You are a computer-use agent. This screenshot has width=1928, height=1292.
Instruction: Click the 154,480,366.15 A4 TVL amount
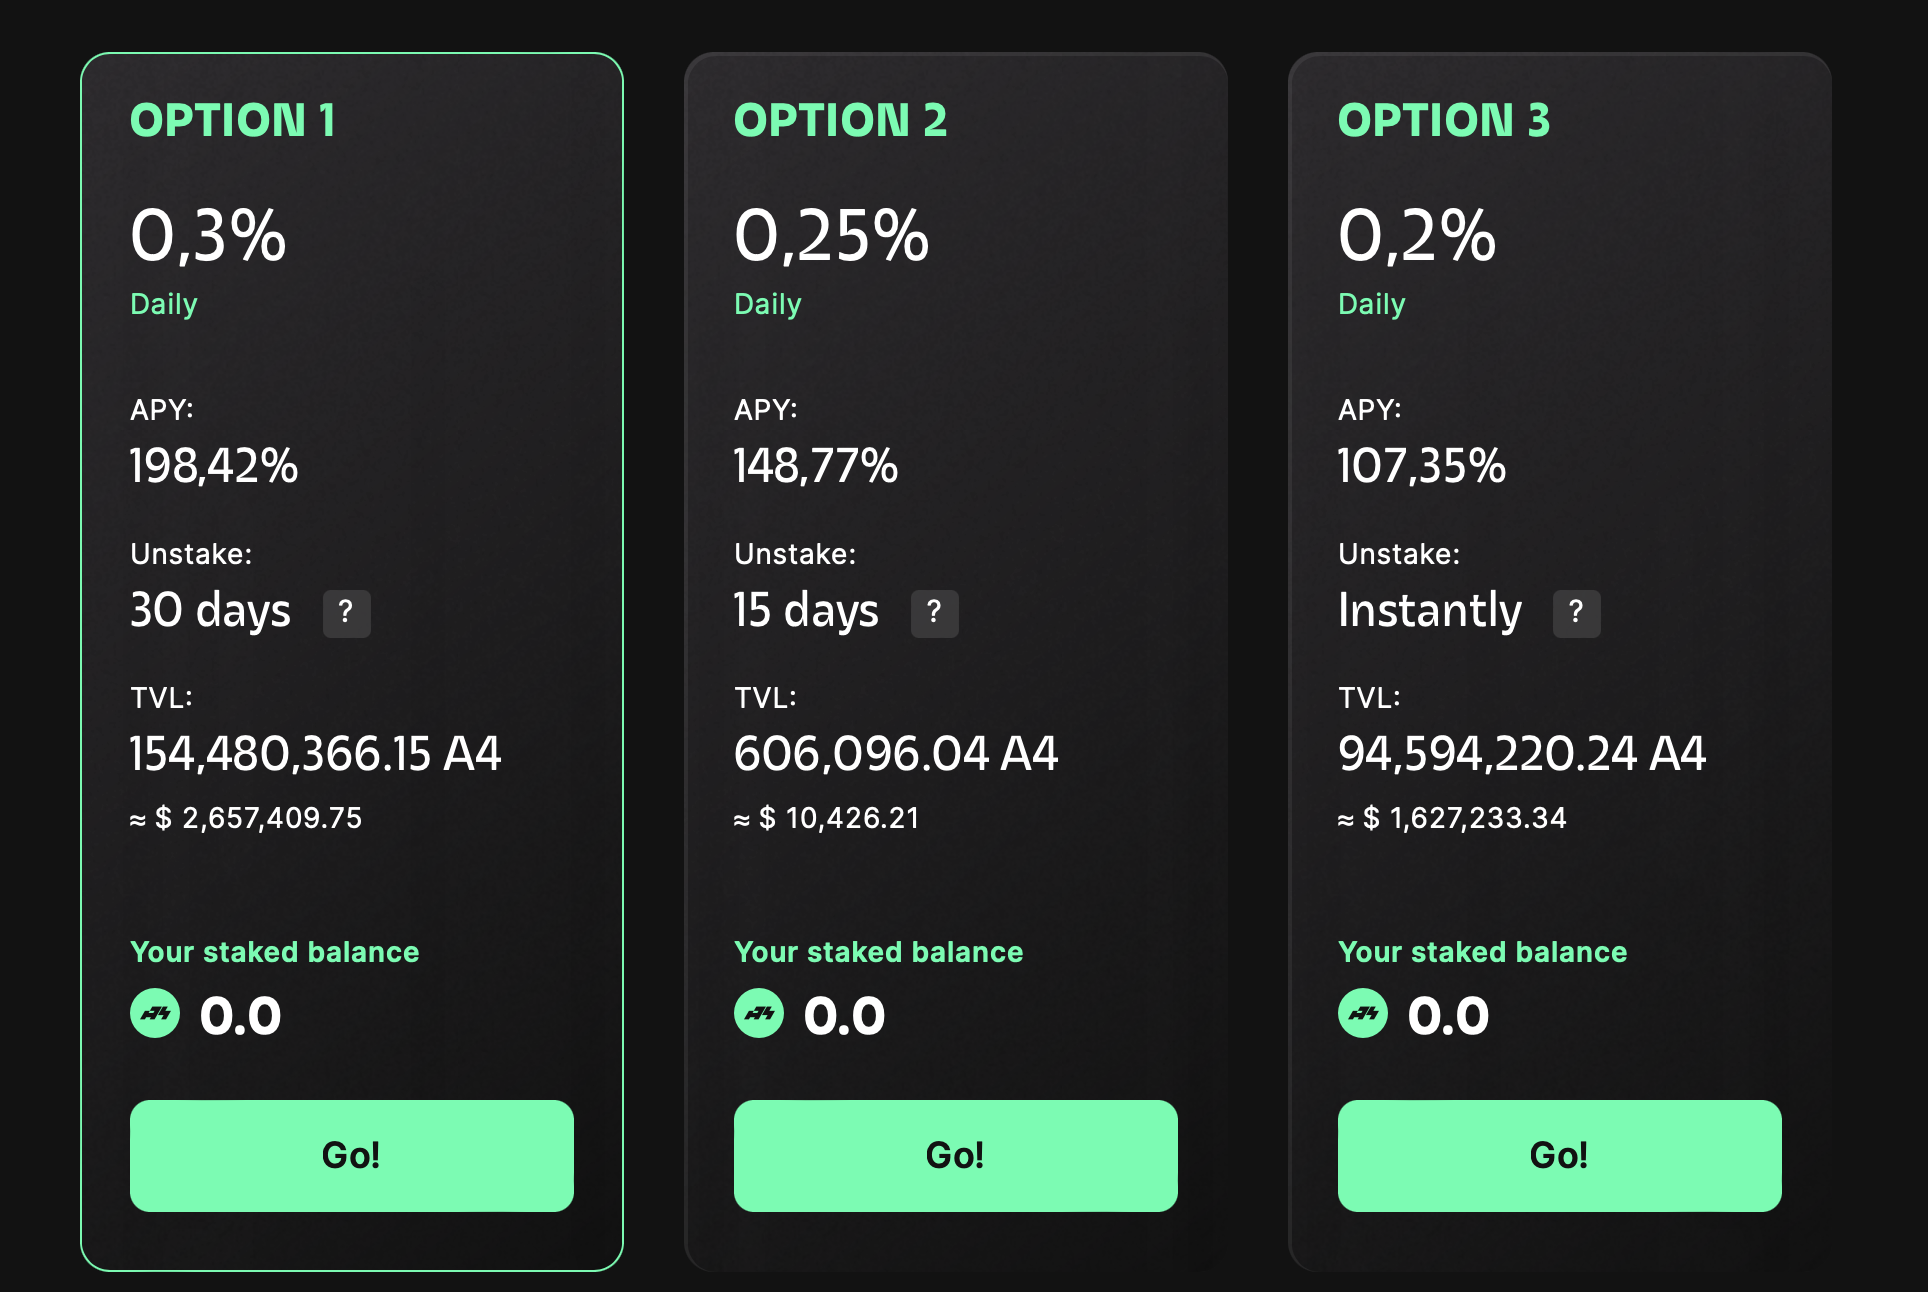pyautogui.click(x=315, y=754)
